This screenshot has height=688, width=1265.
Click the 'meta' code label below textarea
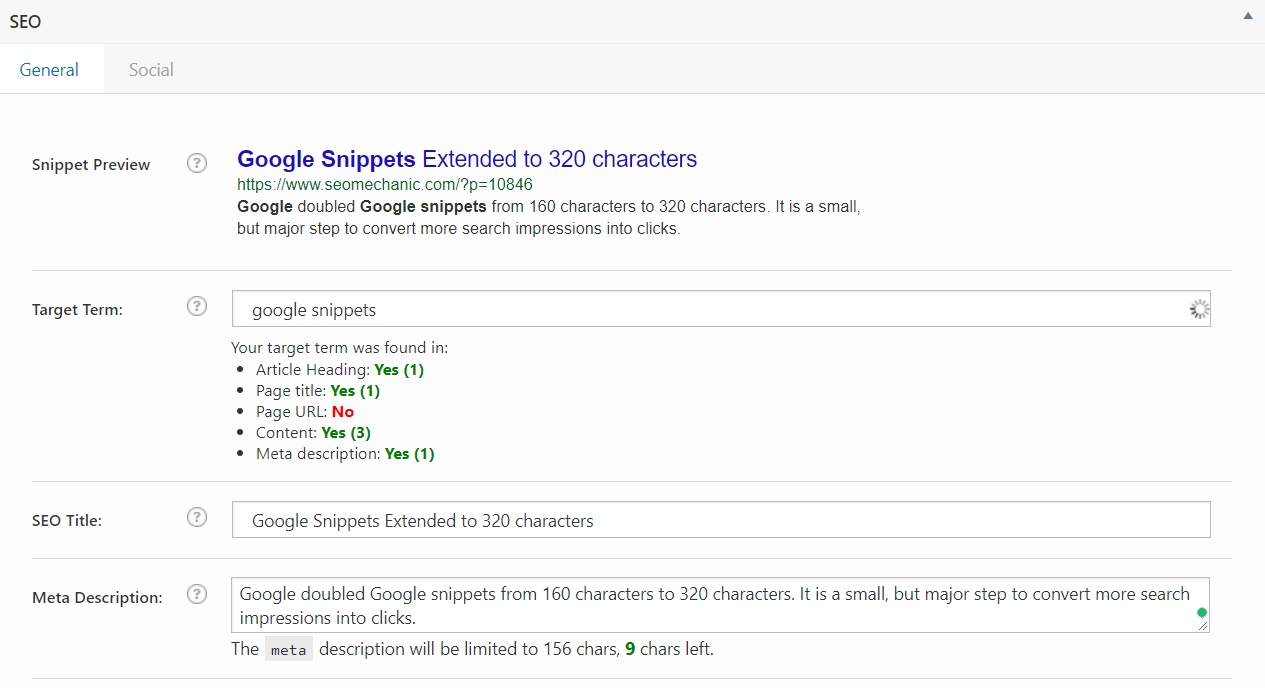point(289,650)
